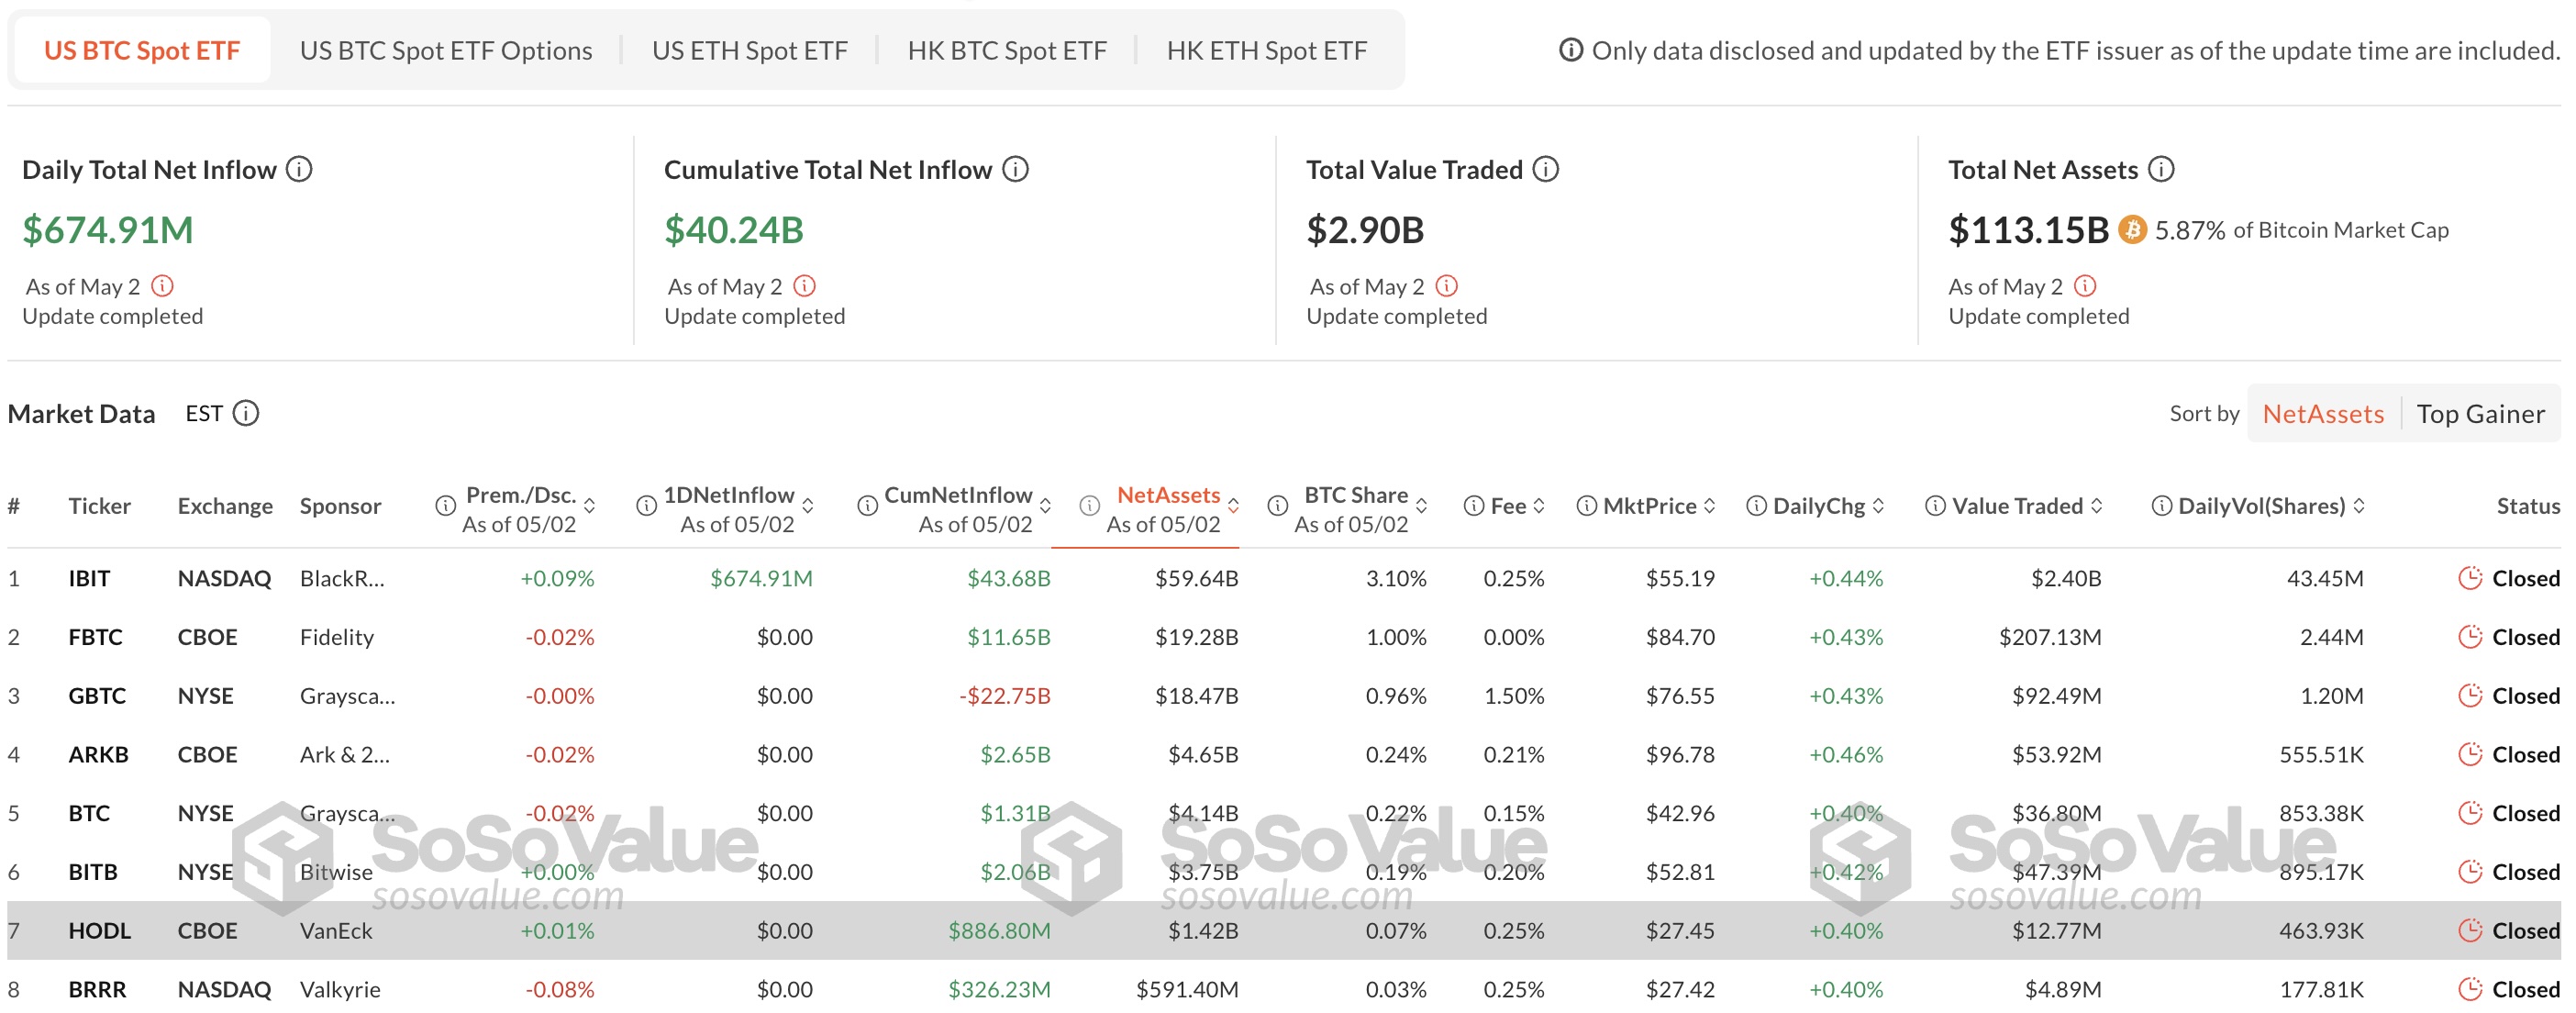Click the Closed status clock icon for BRRR
The width and height of the screenshot is (2576, 1013).
(2470, 989)
